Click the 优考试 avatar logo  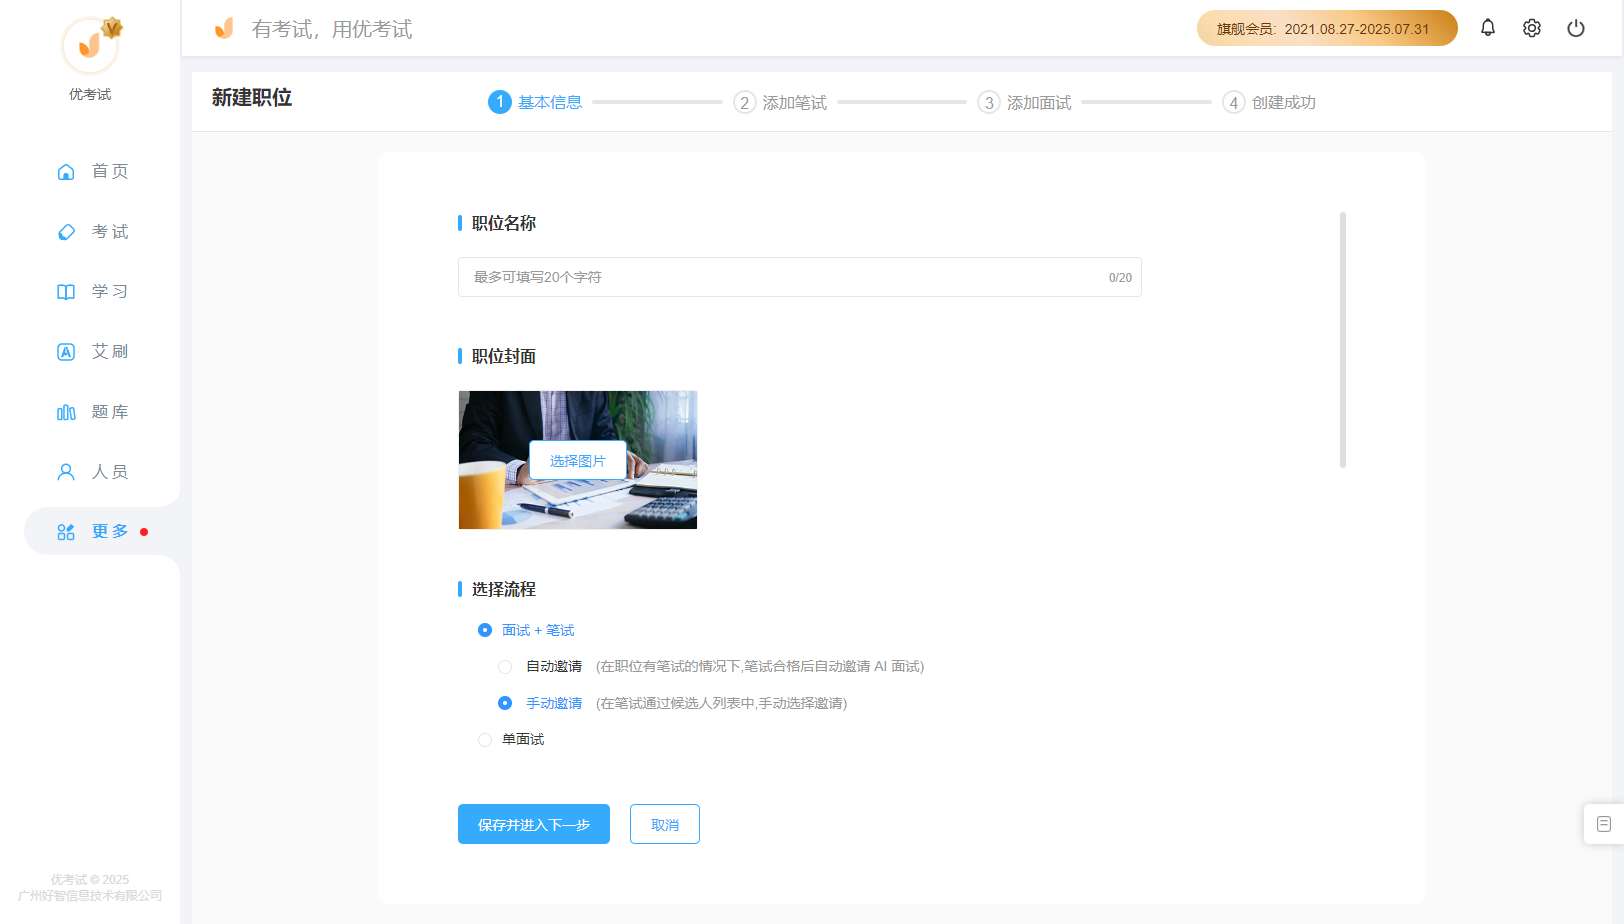[x=90, y=46]
